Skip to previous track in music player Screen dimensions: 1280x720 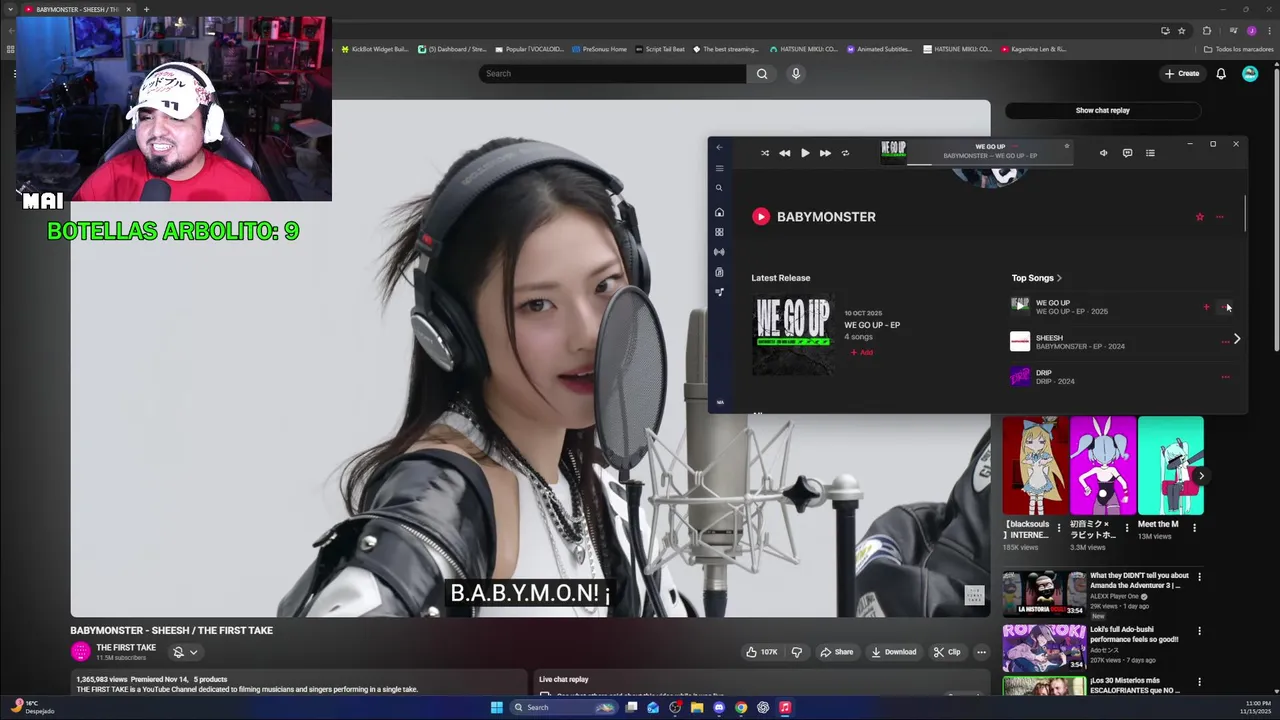(784, 153)
